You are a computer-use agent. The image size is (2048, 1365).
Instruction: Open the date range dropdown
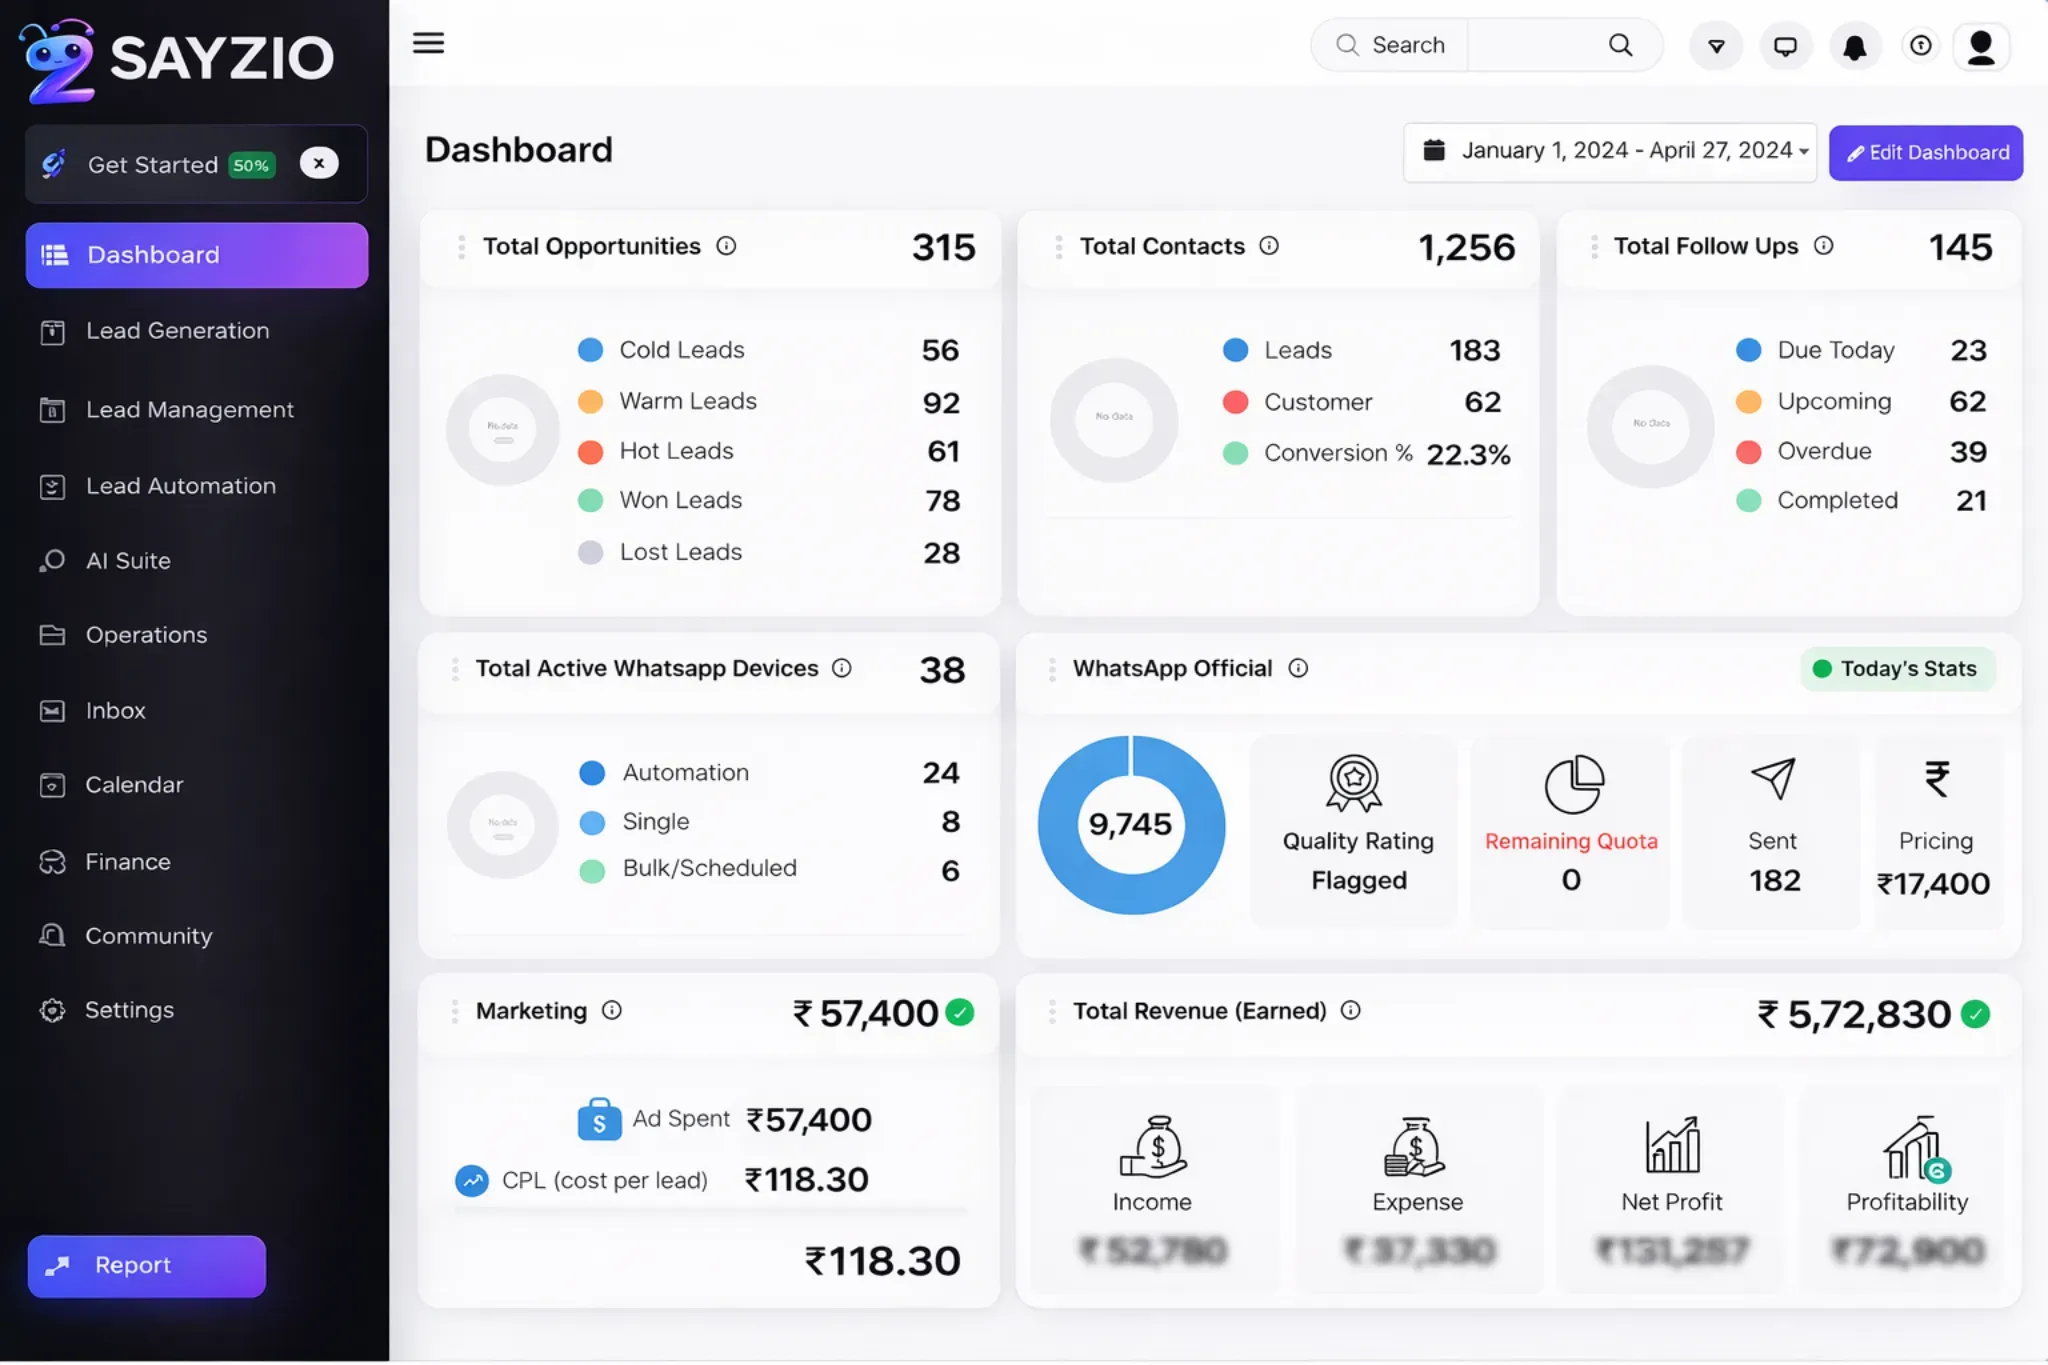1609,152
